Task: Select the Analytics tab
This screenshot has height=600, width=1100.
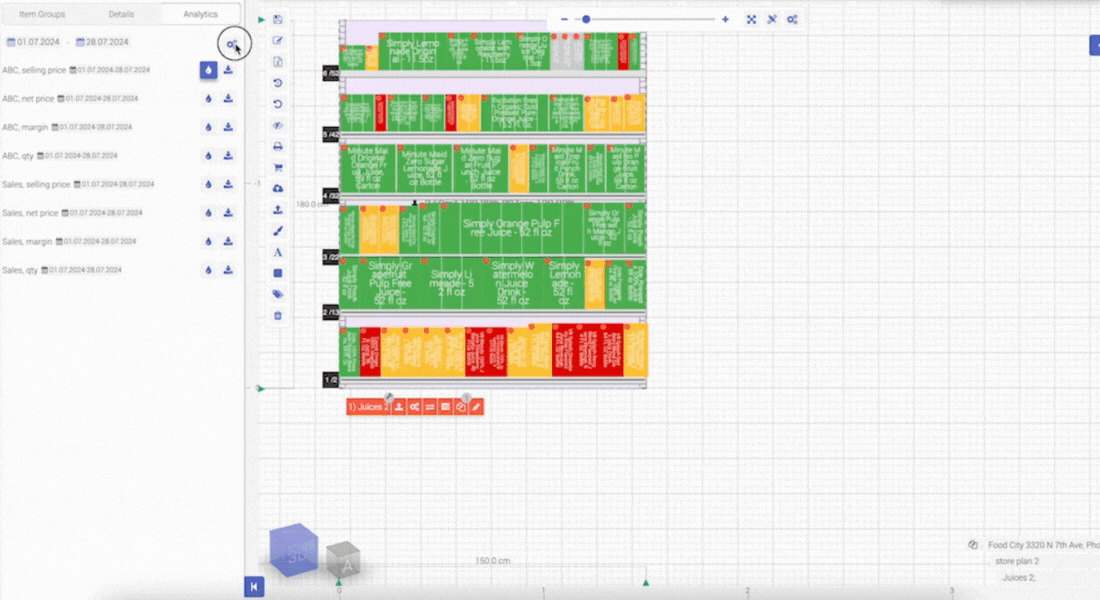Action: (201, 14)
